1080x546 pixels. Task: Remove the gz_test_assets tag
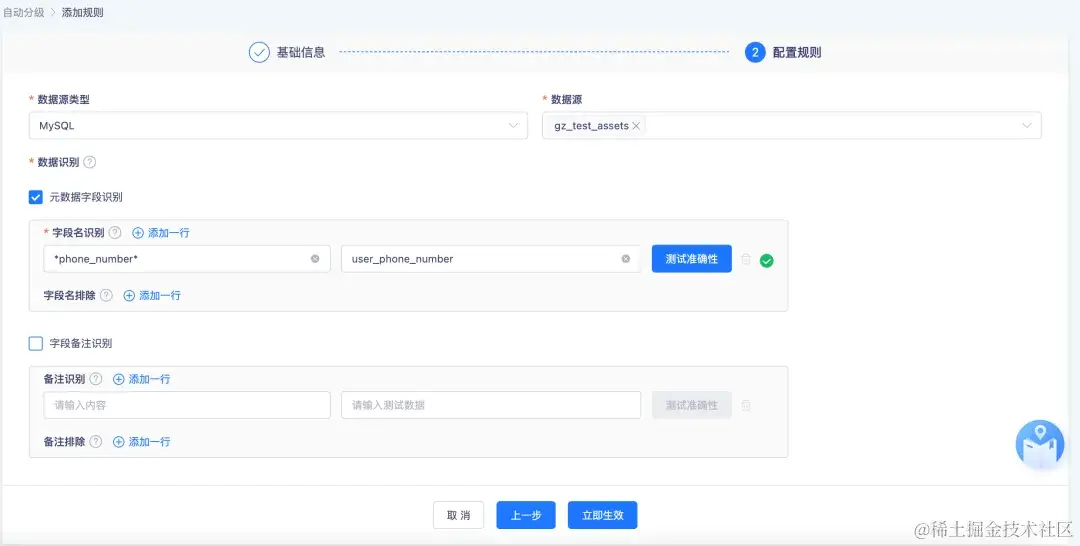[636, 126]
